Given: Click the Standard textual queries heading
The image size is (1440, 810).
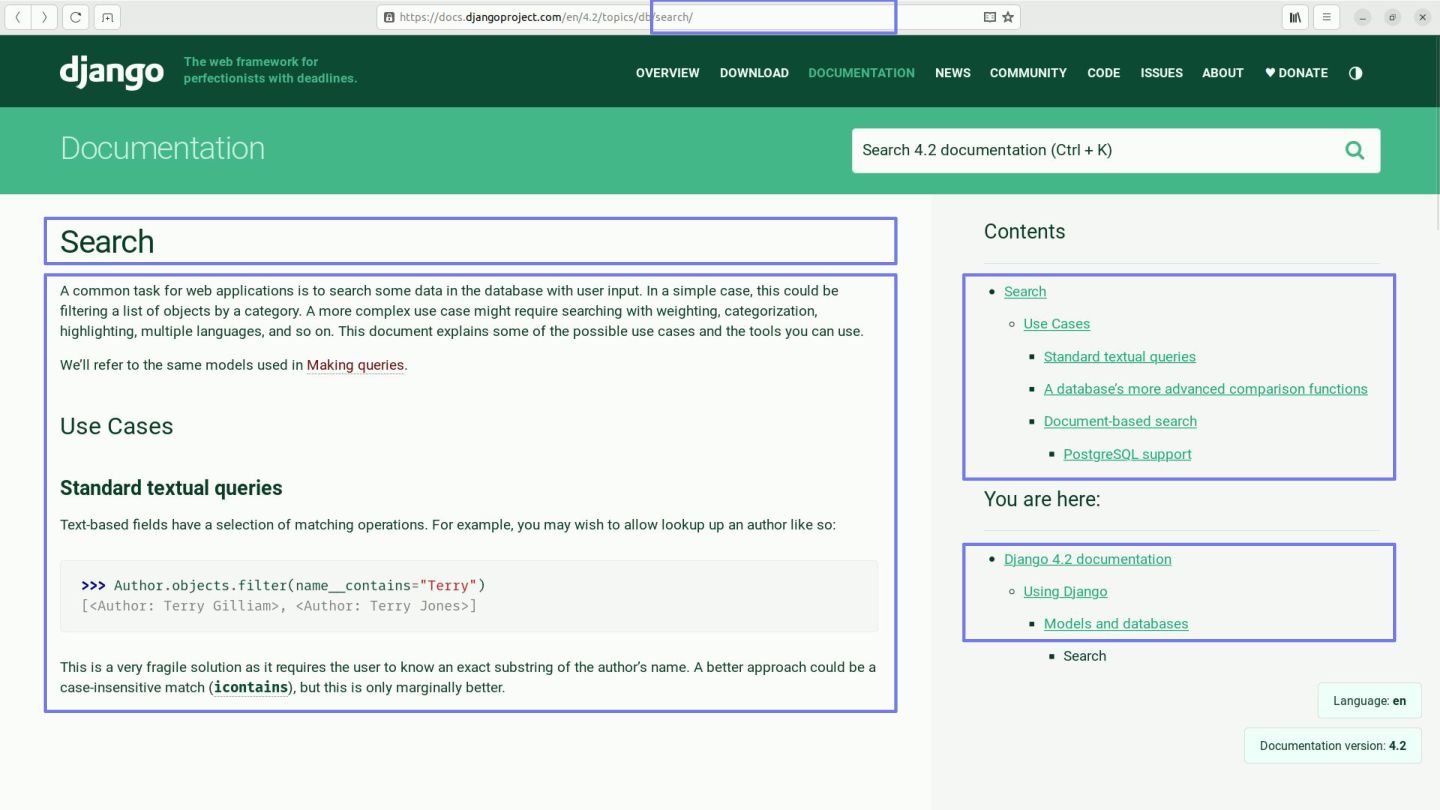Looking at the screenshot, I should [171, 488].
